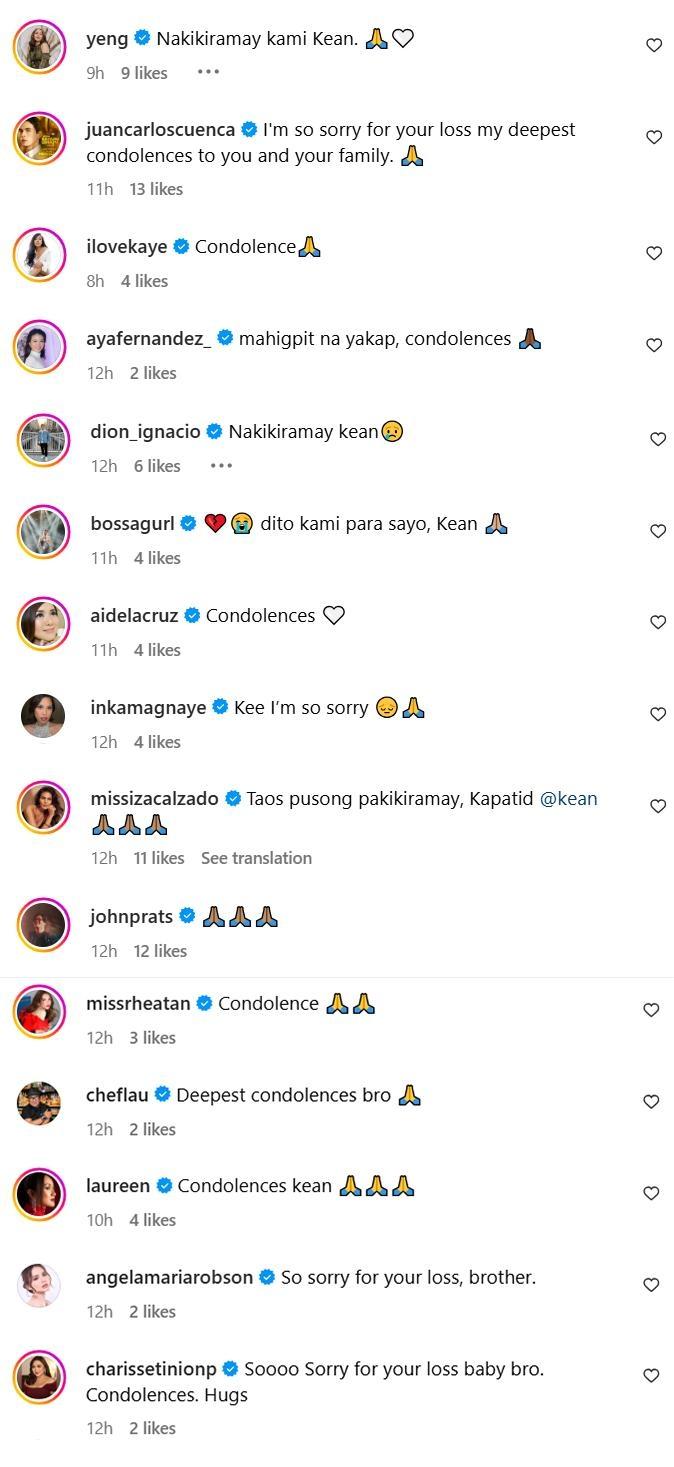Like missizacalzado's comment
Viewport: 674px width, 1467px height.
pyautogui.click(x=658, y=806)
